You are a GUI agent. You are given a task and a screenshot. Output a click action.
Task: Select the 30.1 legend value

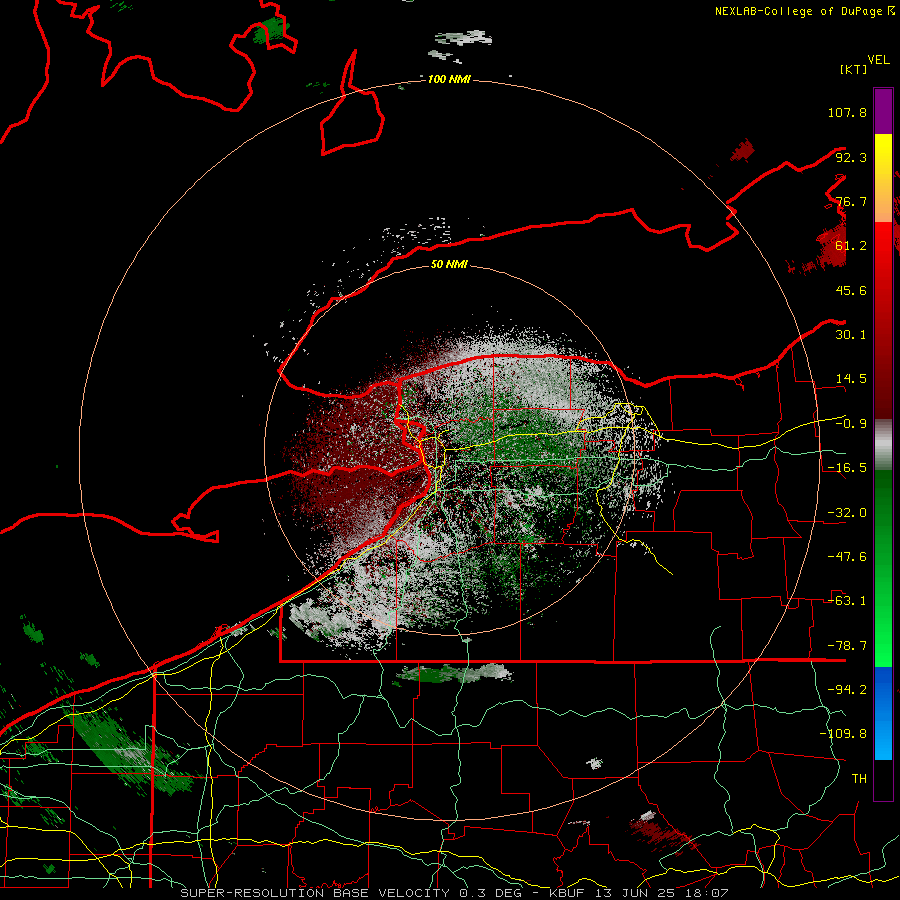pos(851,335)
